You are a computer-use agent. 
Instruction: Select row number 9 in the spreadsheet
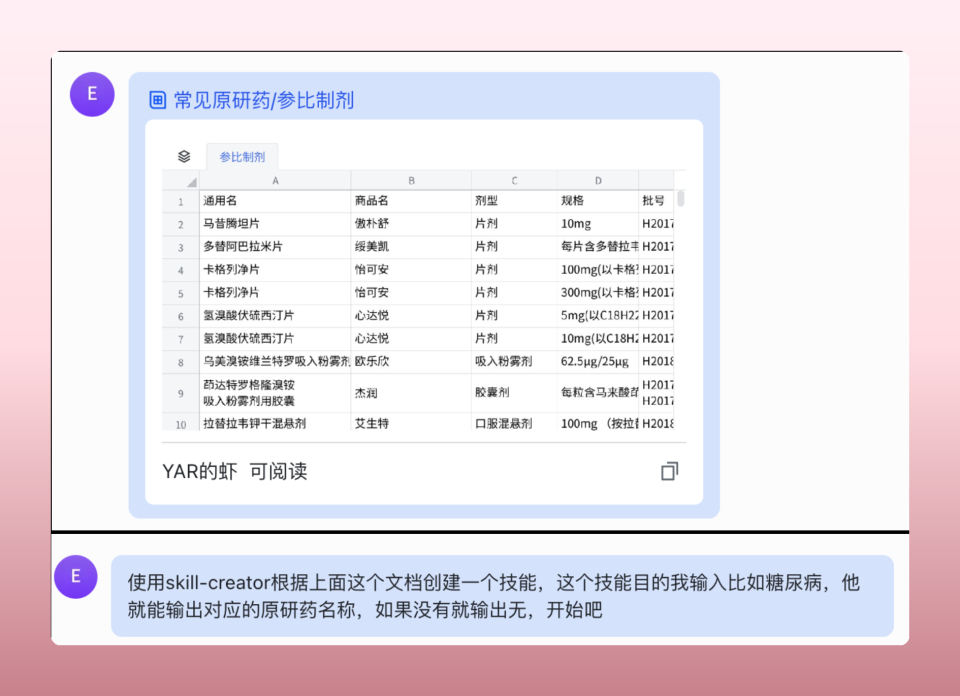pos(179,393)
